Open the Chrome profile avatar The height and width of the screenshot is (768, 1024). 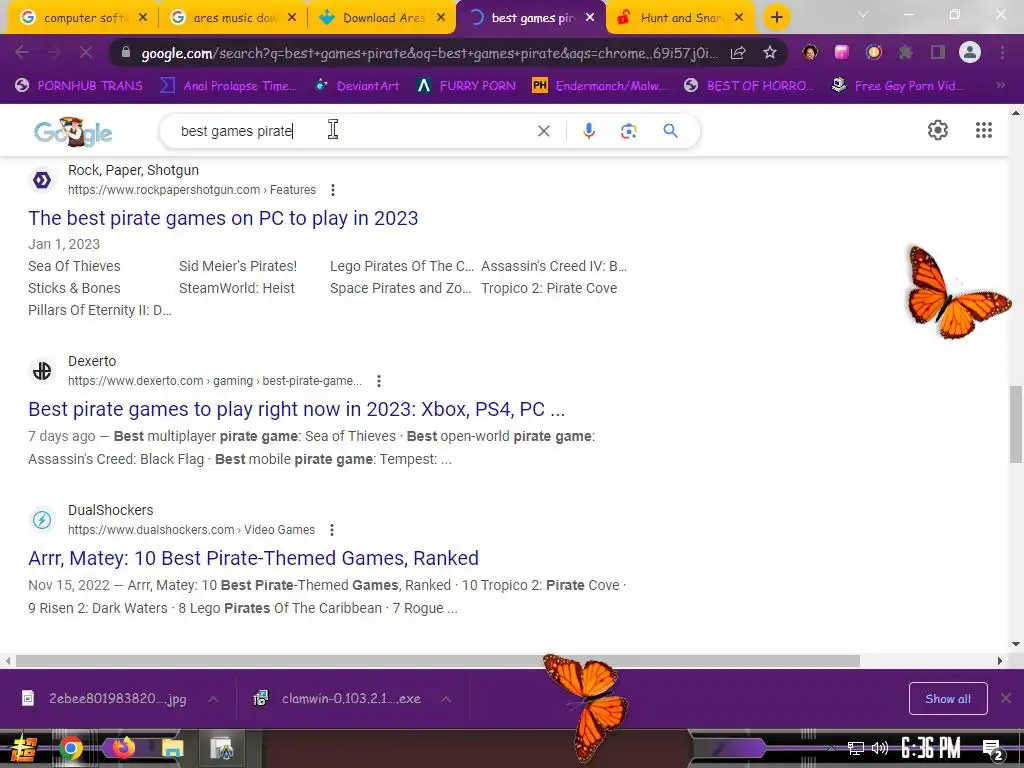click(x=970, y=52)
